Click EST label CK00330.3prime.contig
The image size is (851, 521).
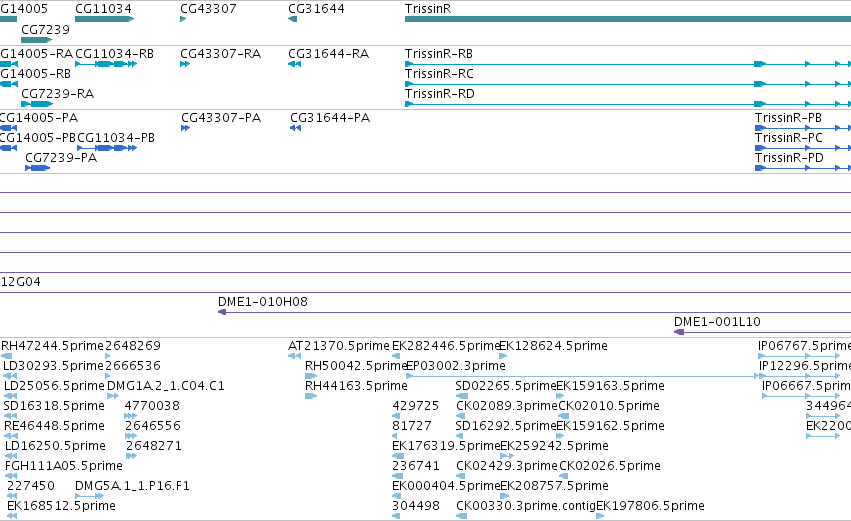coord(526,506)
